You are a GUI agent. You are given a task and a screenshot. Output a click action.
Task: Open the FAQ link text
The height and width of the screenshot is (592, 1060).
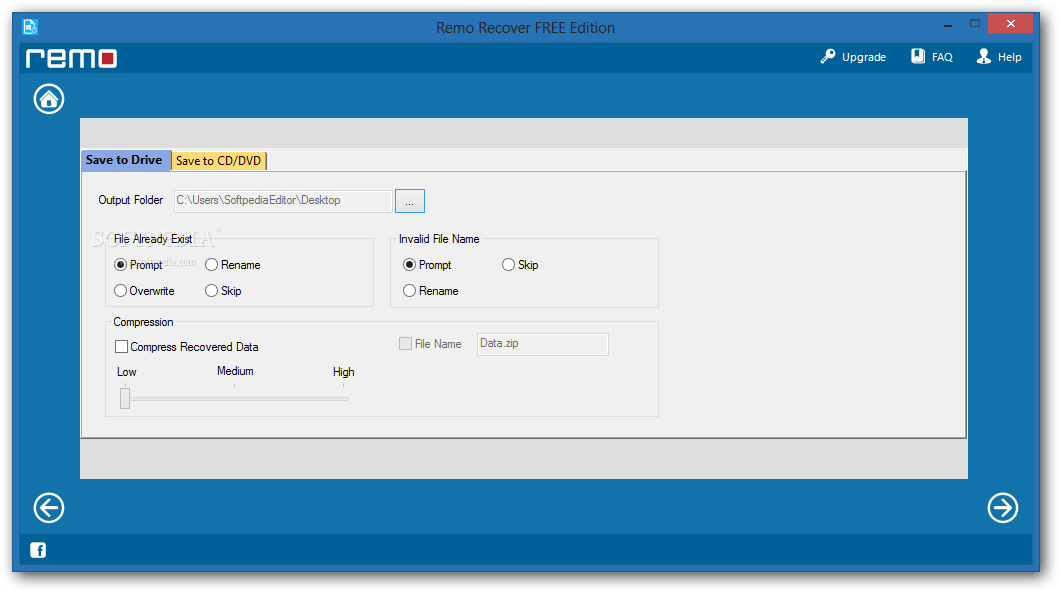[x=942, y=57]
